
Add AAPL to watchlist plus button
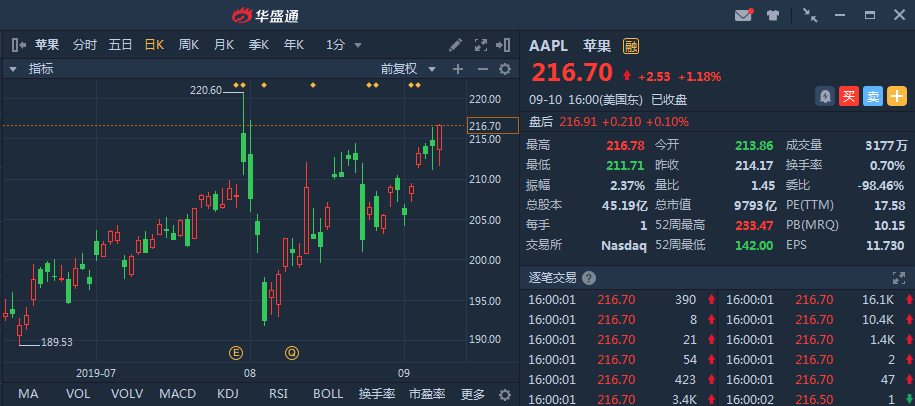click(897, 96)
